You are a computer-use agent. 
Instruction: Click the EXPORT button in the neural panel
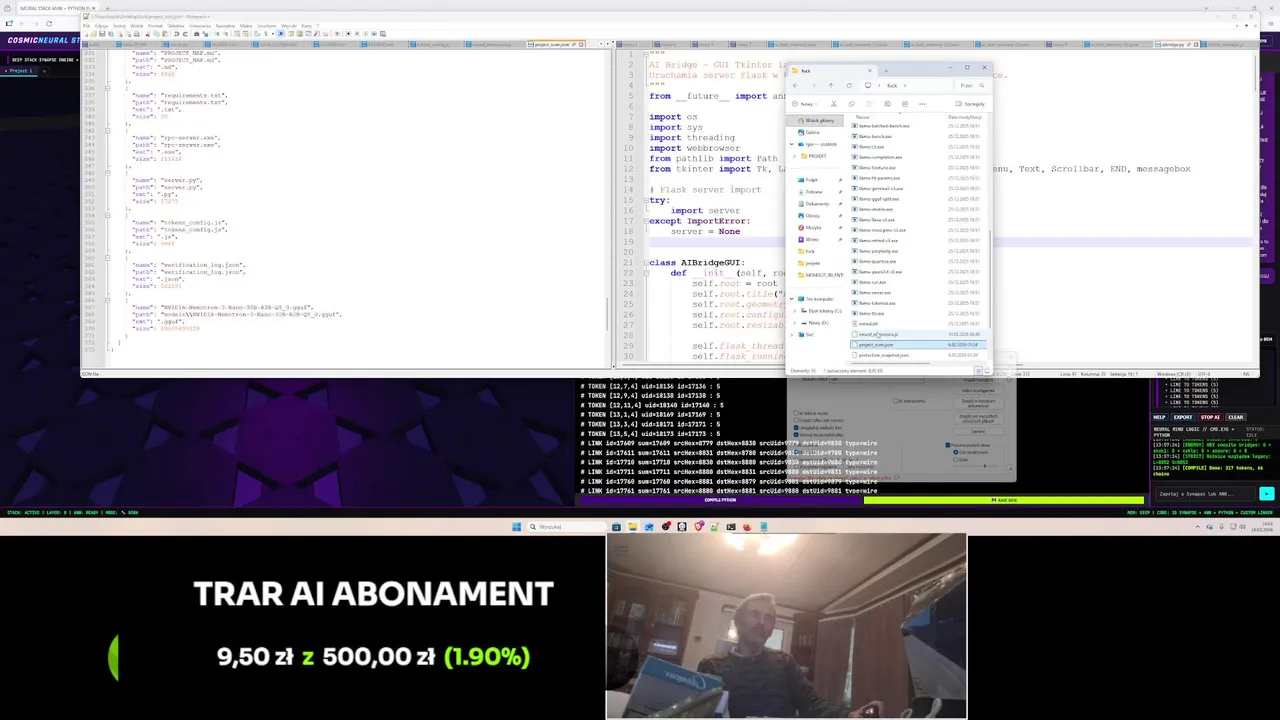pyautogui.click(x=1183, y=417)
